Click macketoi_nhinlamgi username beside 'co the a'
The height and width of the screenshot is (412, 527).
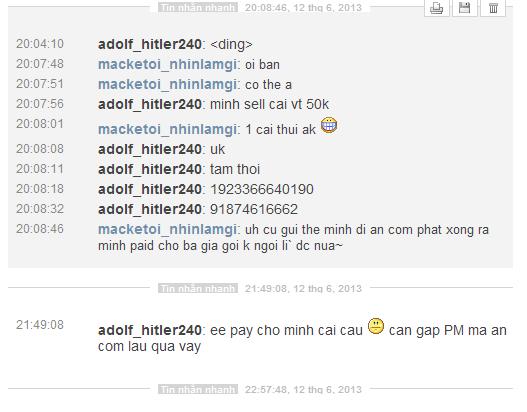coord(167,84)
